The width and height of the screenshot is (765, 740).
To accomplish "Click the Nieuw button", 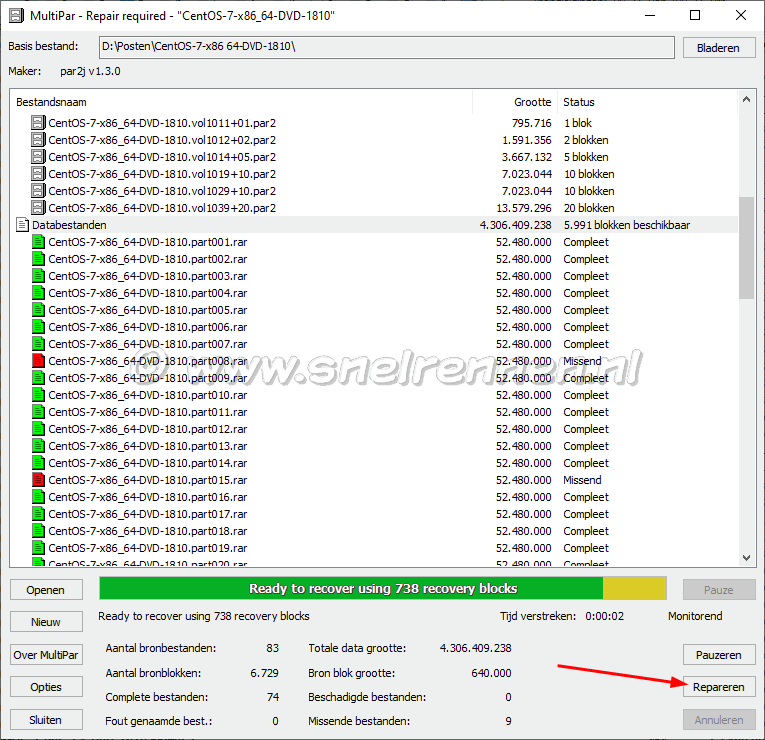I will point(46,622).
